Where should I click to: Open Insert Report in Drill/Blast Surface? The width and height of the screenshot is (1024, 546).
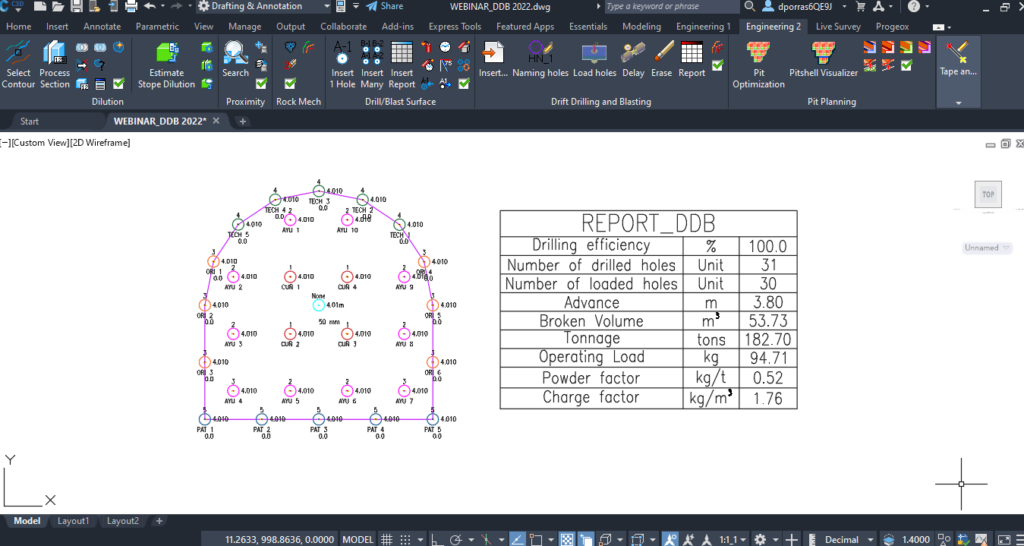pyautogui.click(x=402, y=64)
